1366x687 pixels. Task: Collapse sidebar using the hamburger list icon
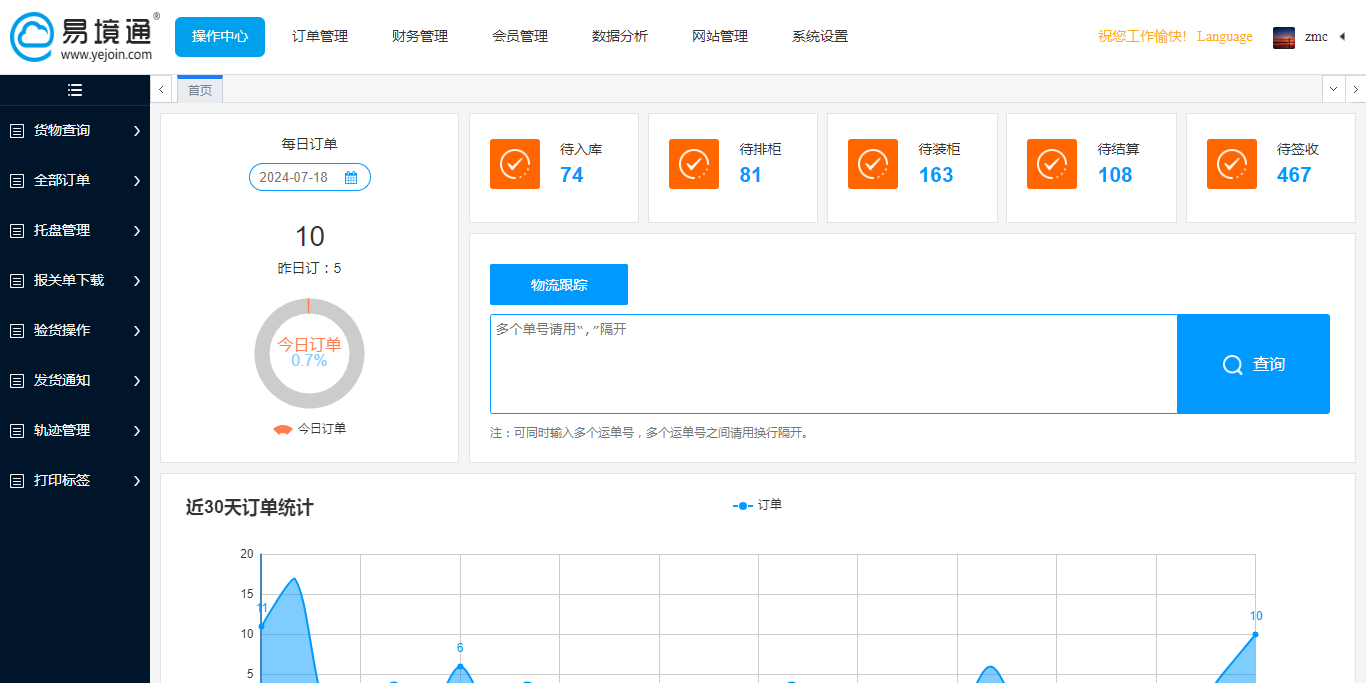[x=75, y=90]
